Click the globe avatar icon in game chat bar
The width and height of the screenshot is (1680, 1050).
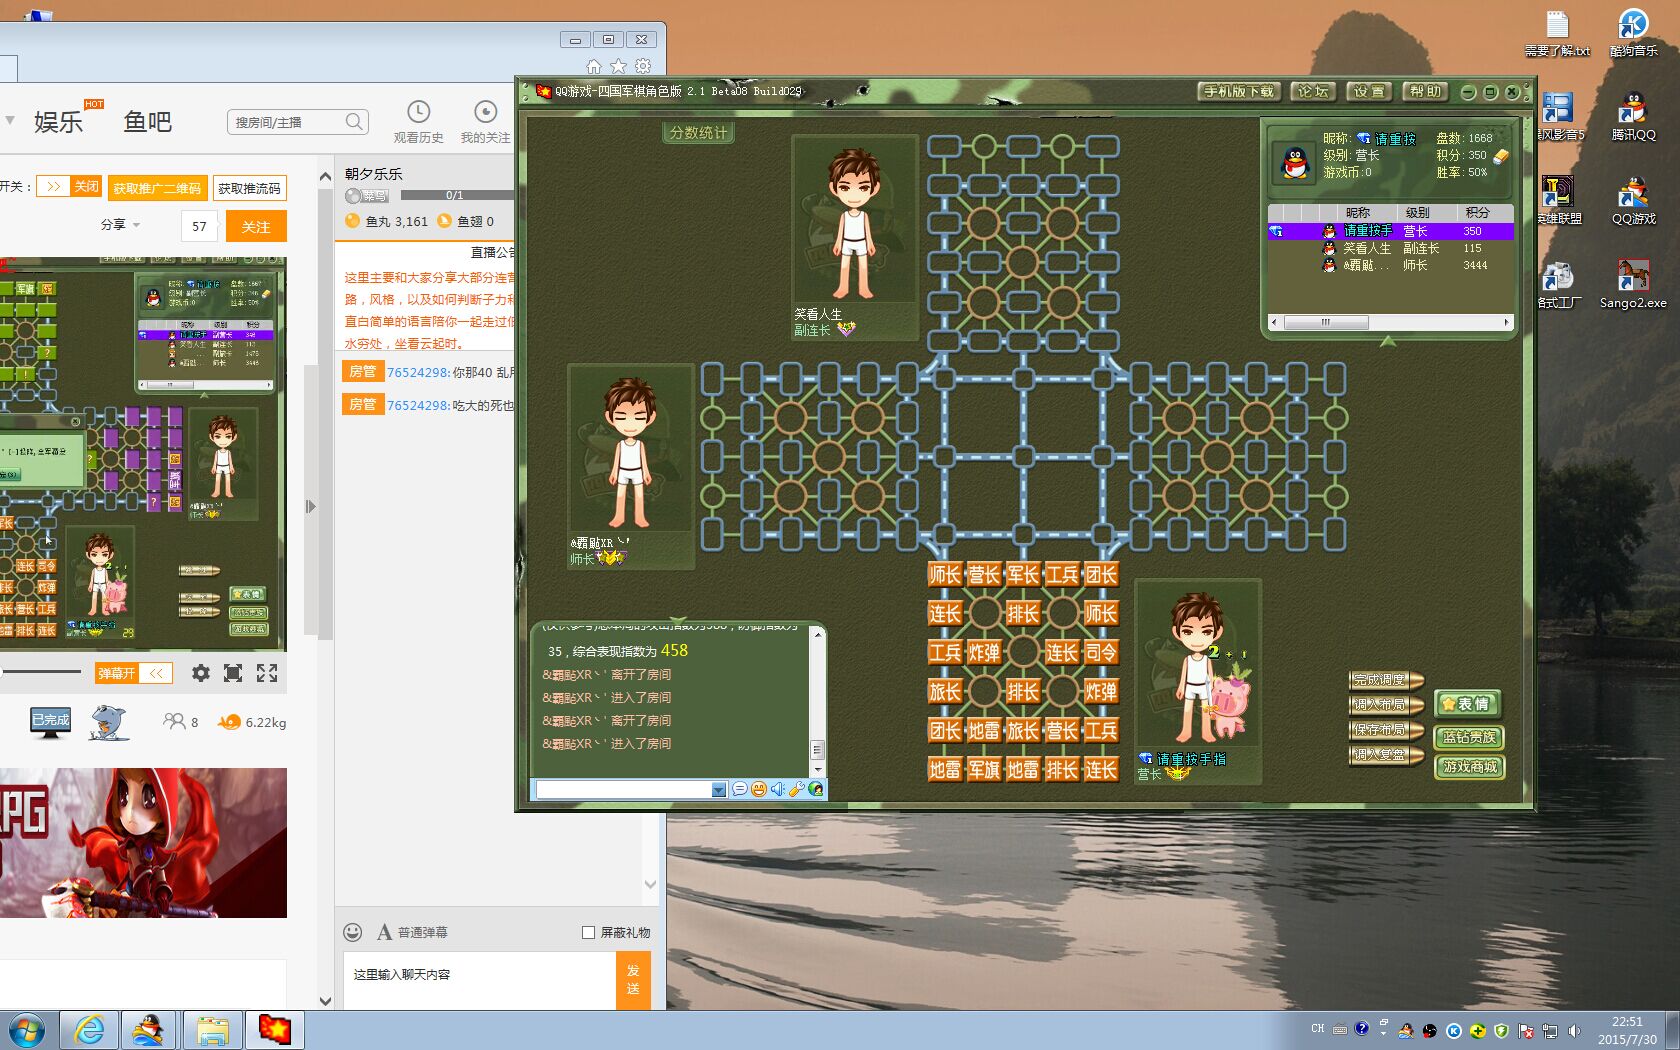click(x=816, y=789)
